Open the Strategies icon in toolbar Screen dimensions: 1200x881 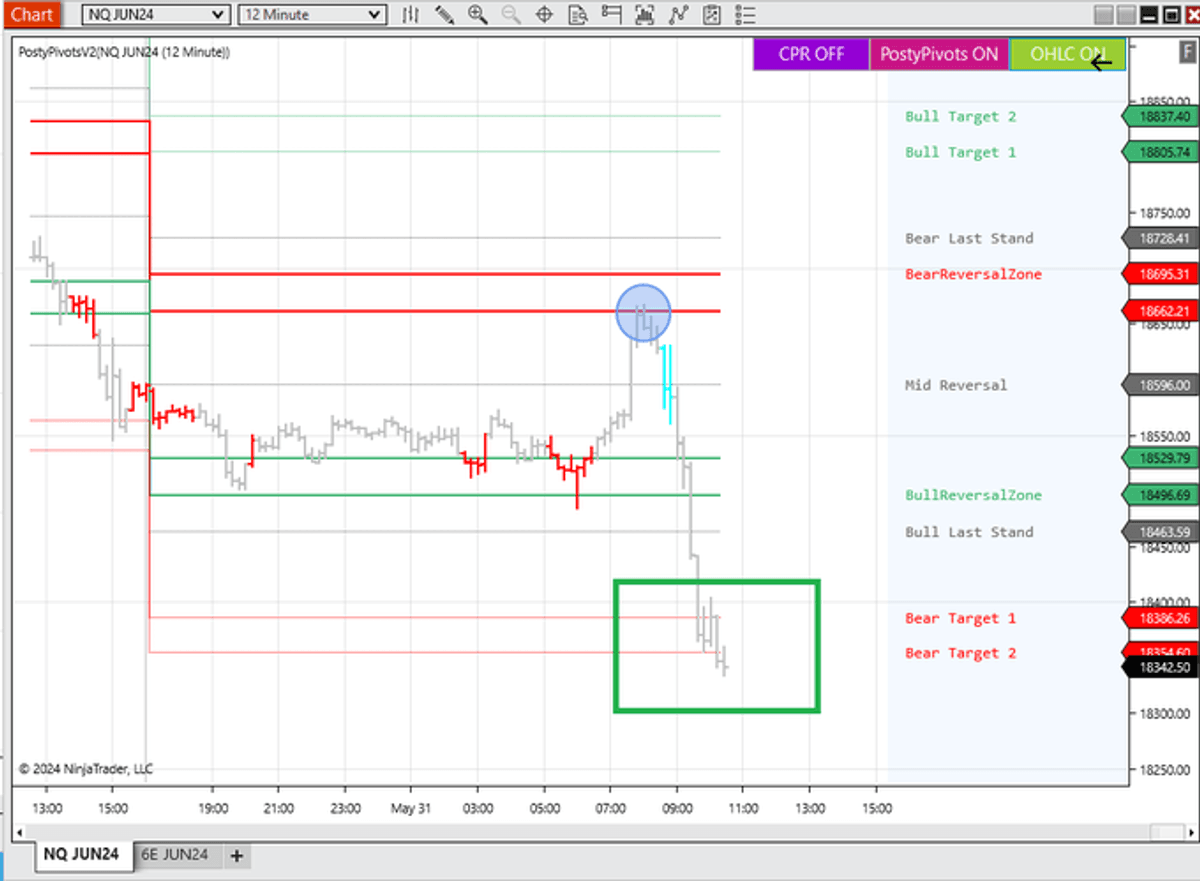tap(712, 15)
